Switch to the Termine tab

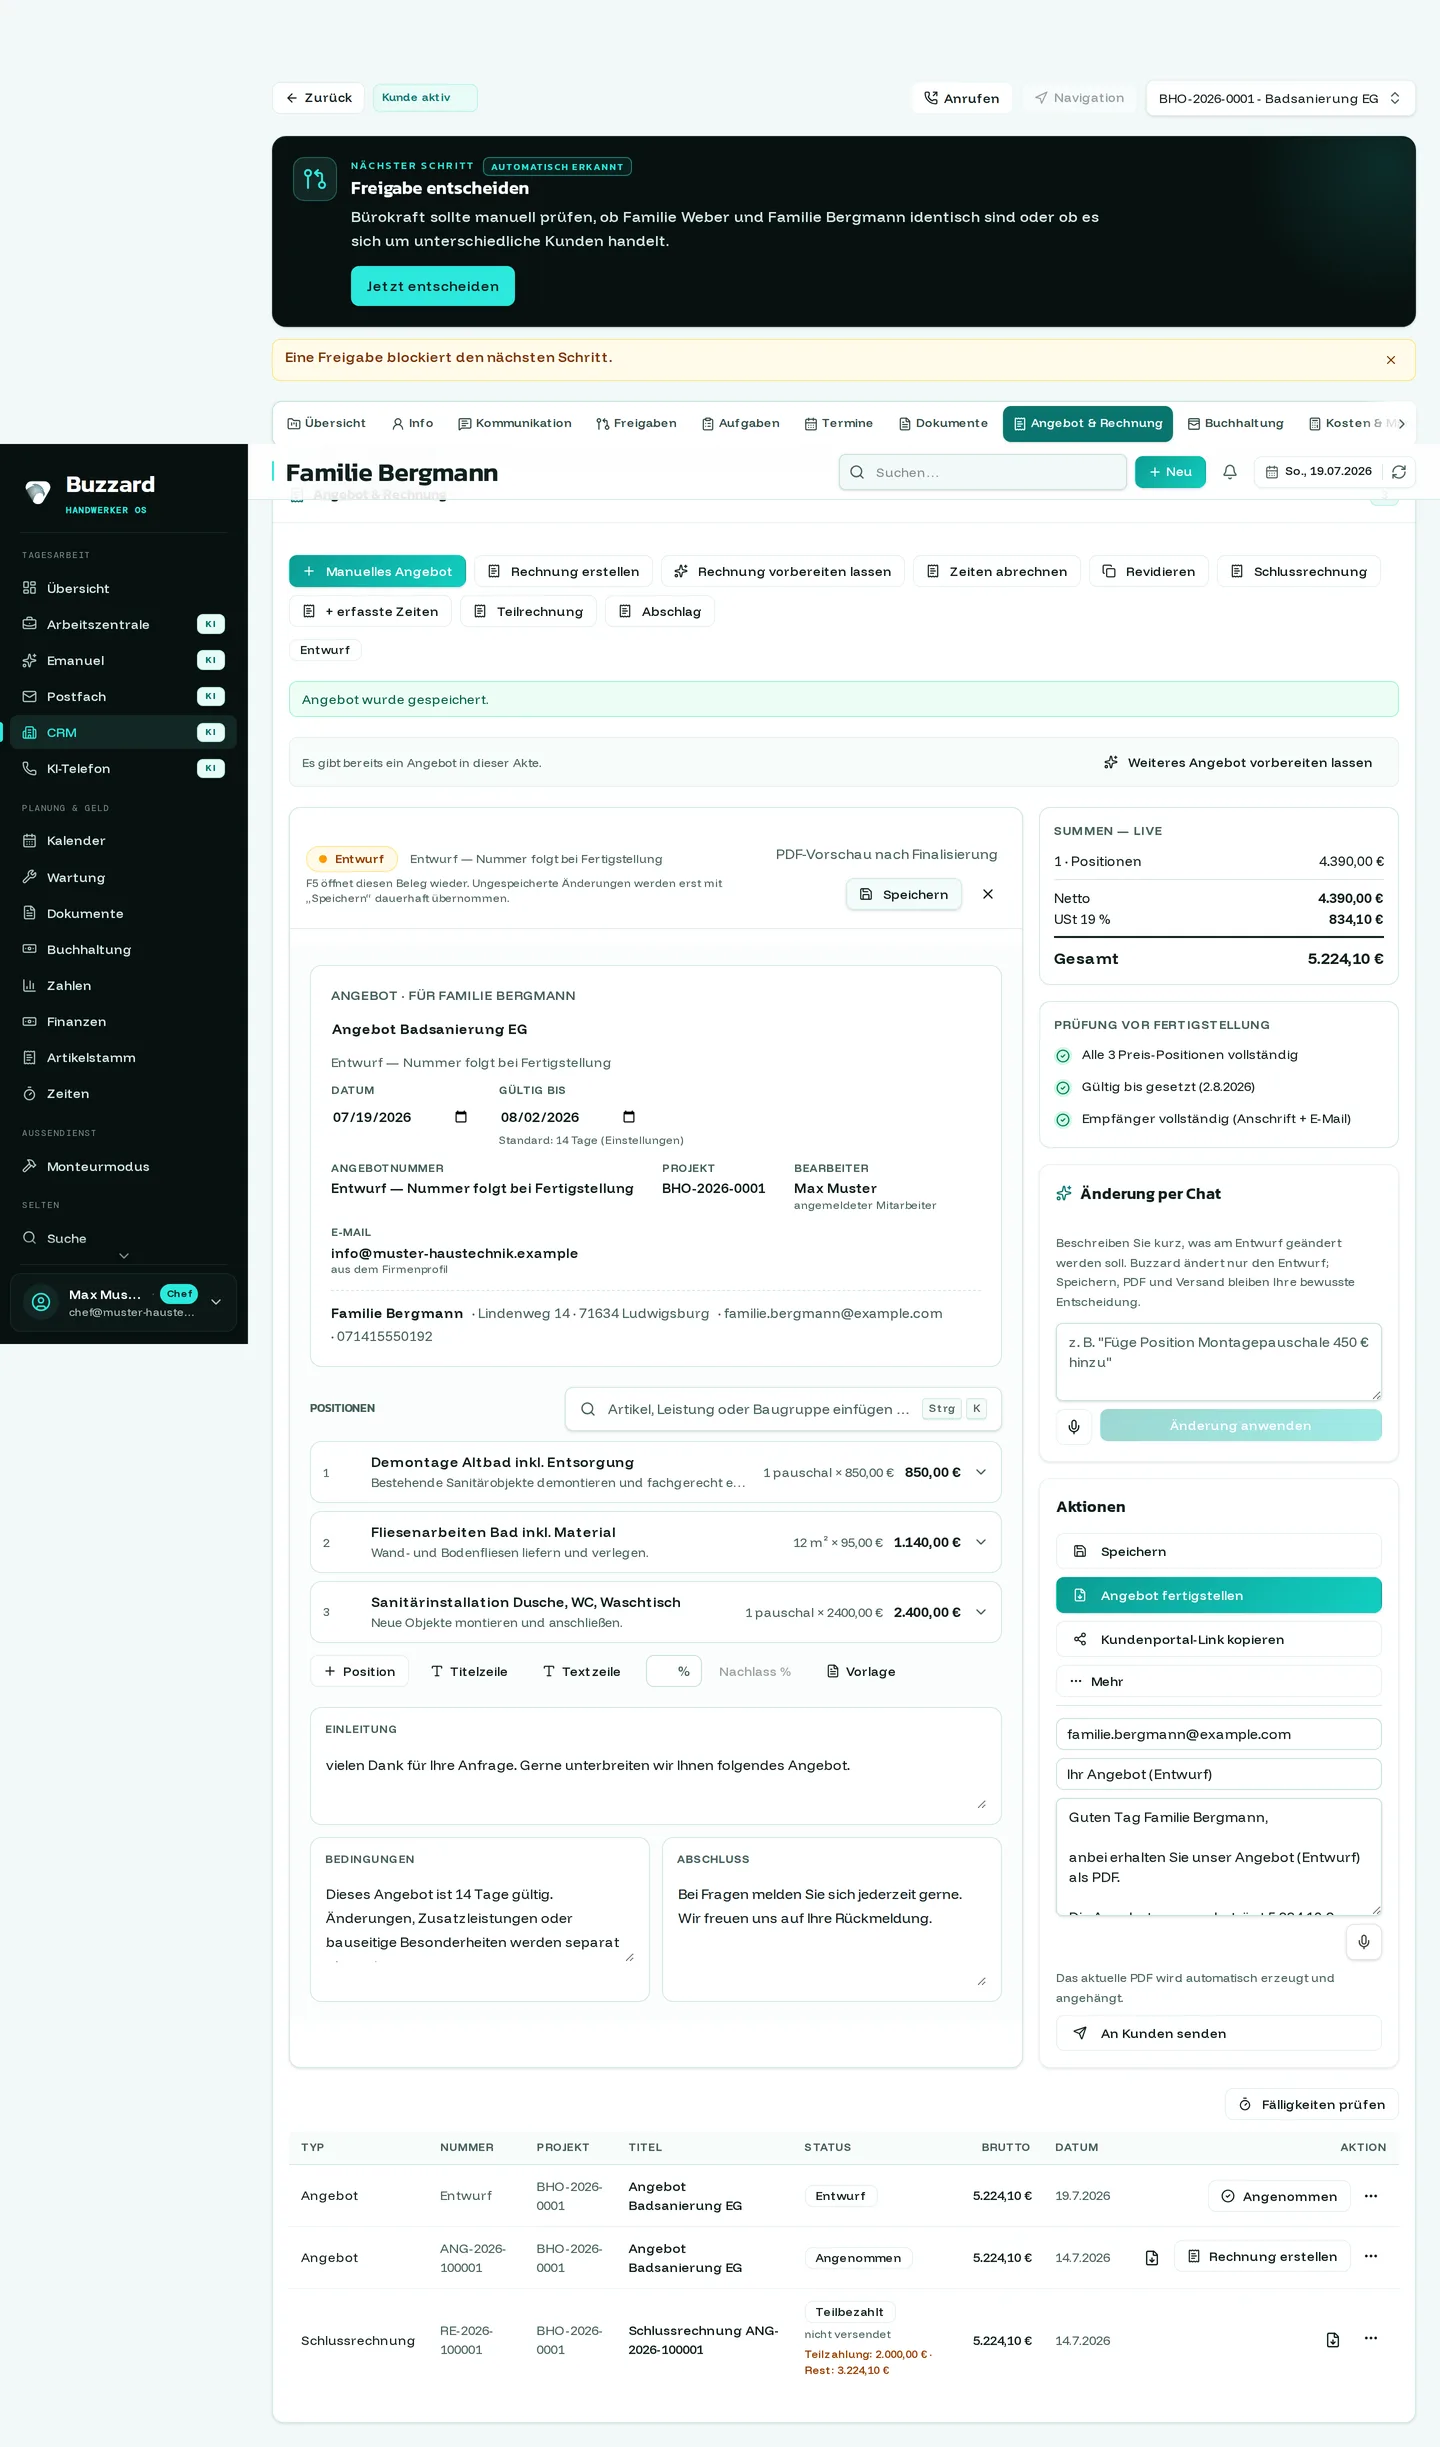[839, 423]
